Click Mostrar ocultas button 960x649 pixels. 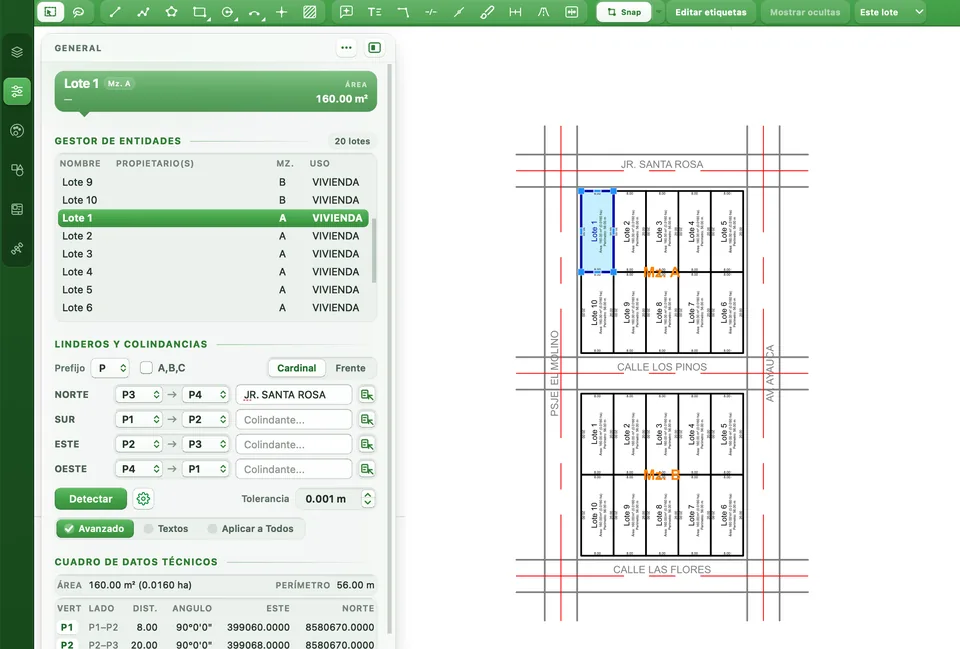click(805, 12)
